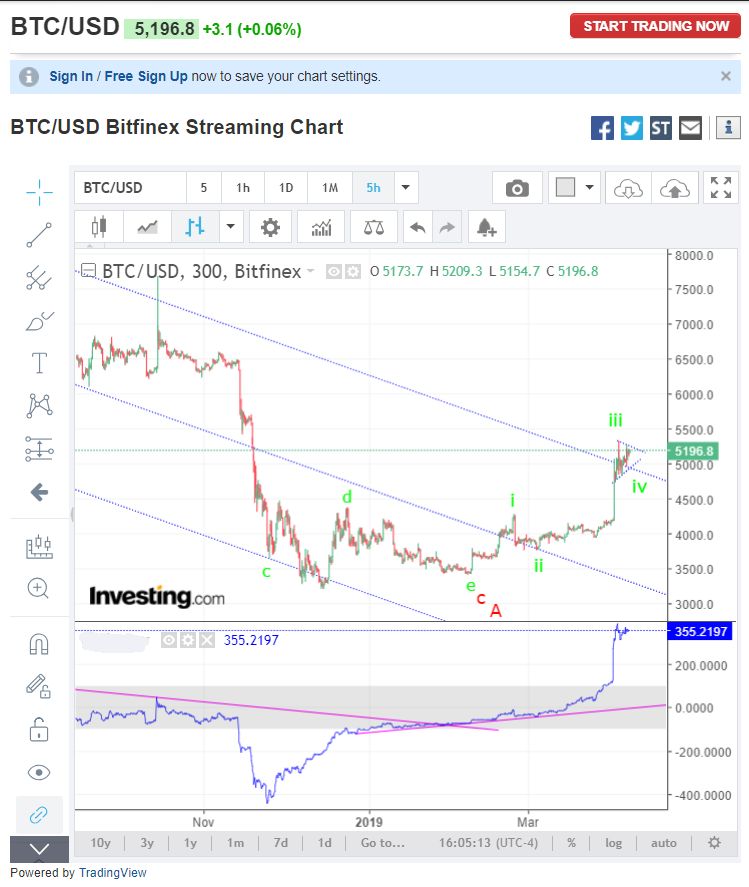
Task: Share chart on Twitter
Action: coord(632,128)
